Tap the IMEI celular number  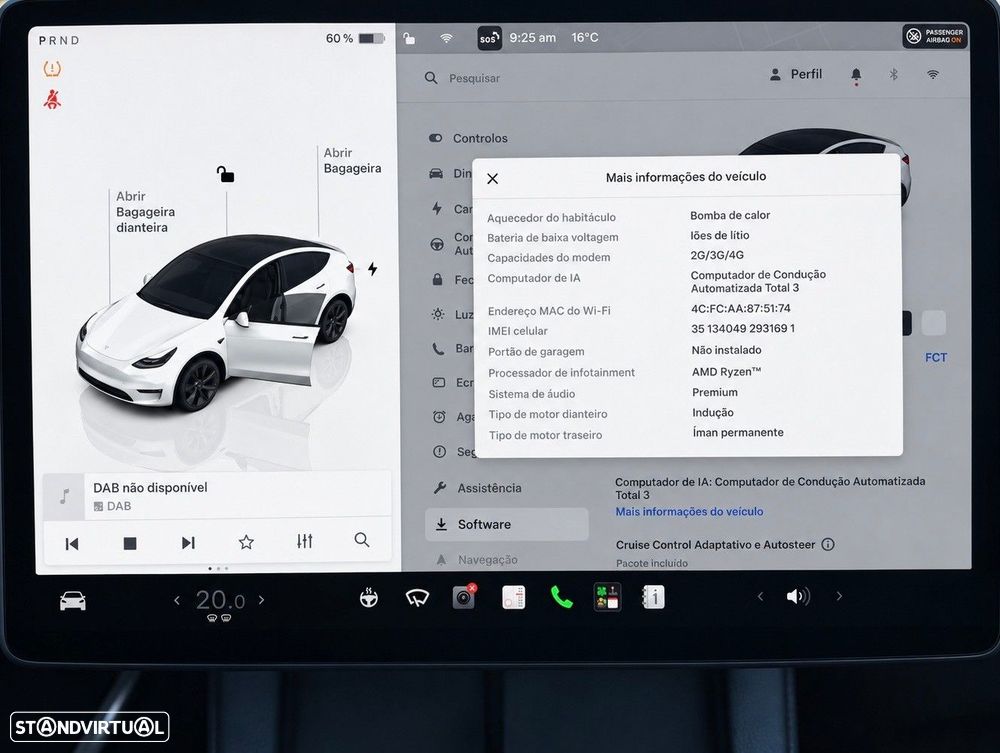(743, 329)
